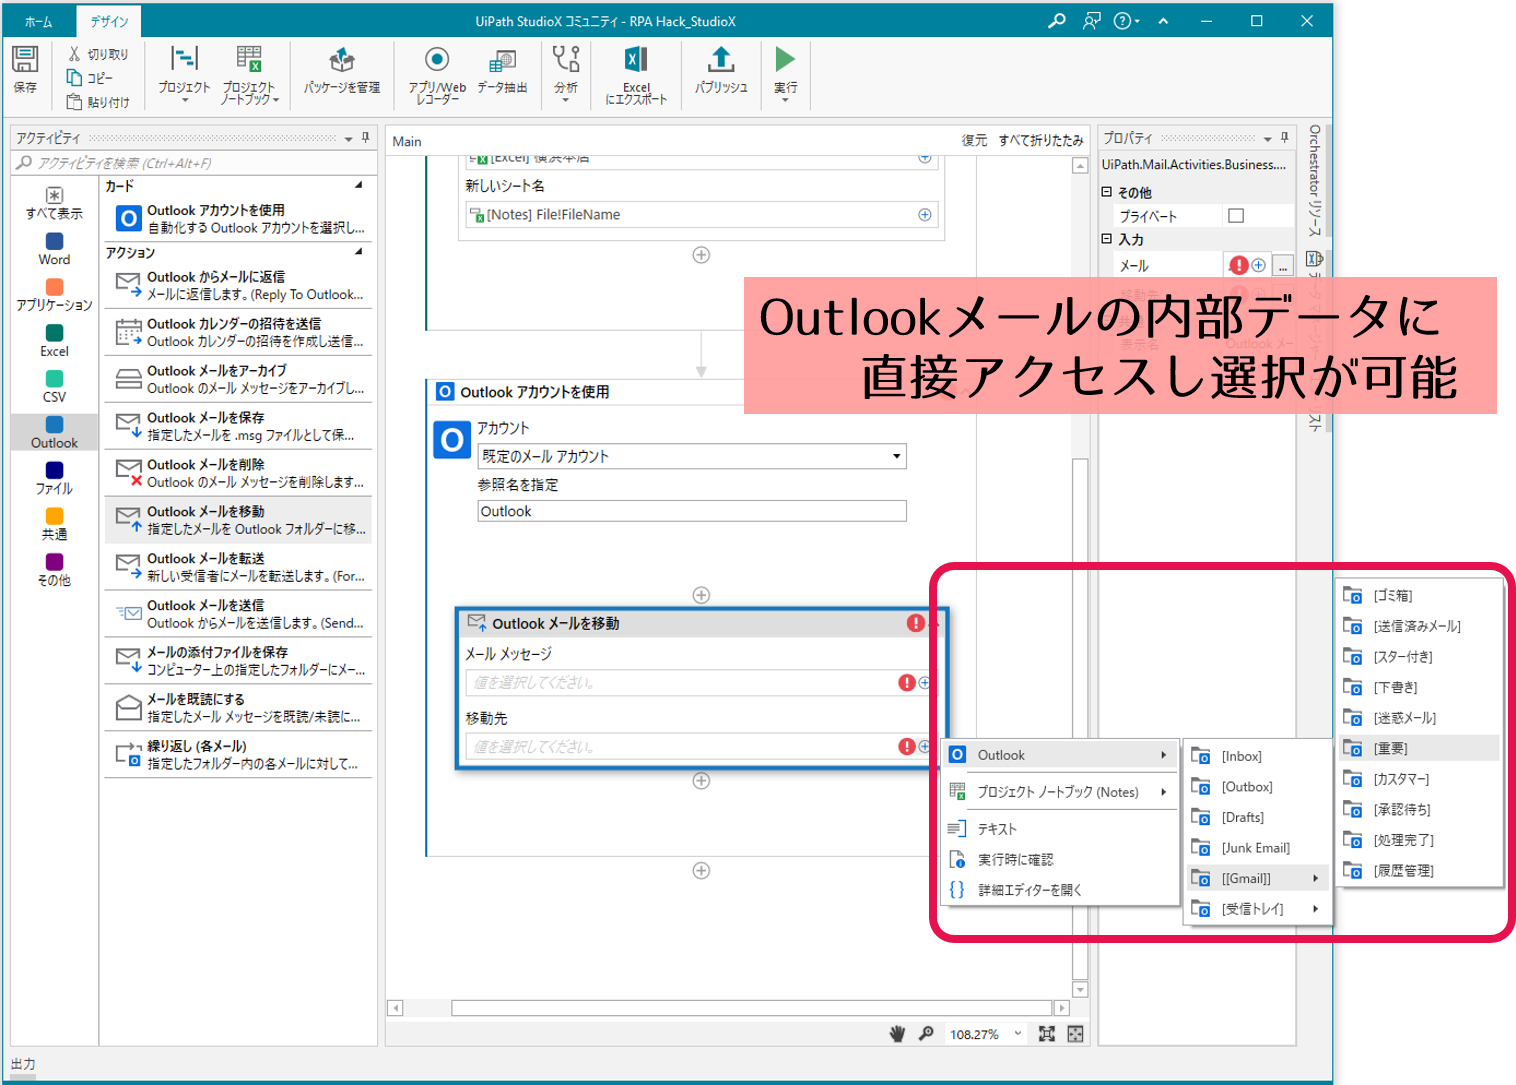Select Outlook メールをアーカイブ activity
This screenshot has height=1085, width=1516.
pyautogui.click(x=238, y=380)
